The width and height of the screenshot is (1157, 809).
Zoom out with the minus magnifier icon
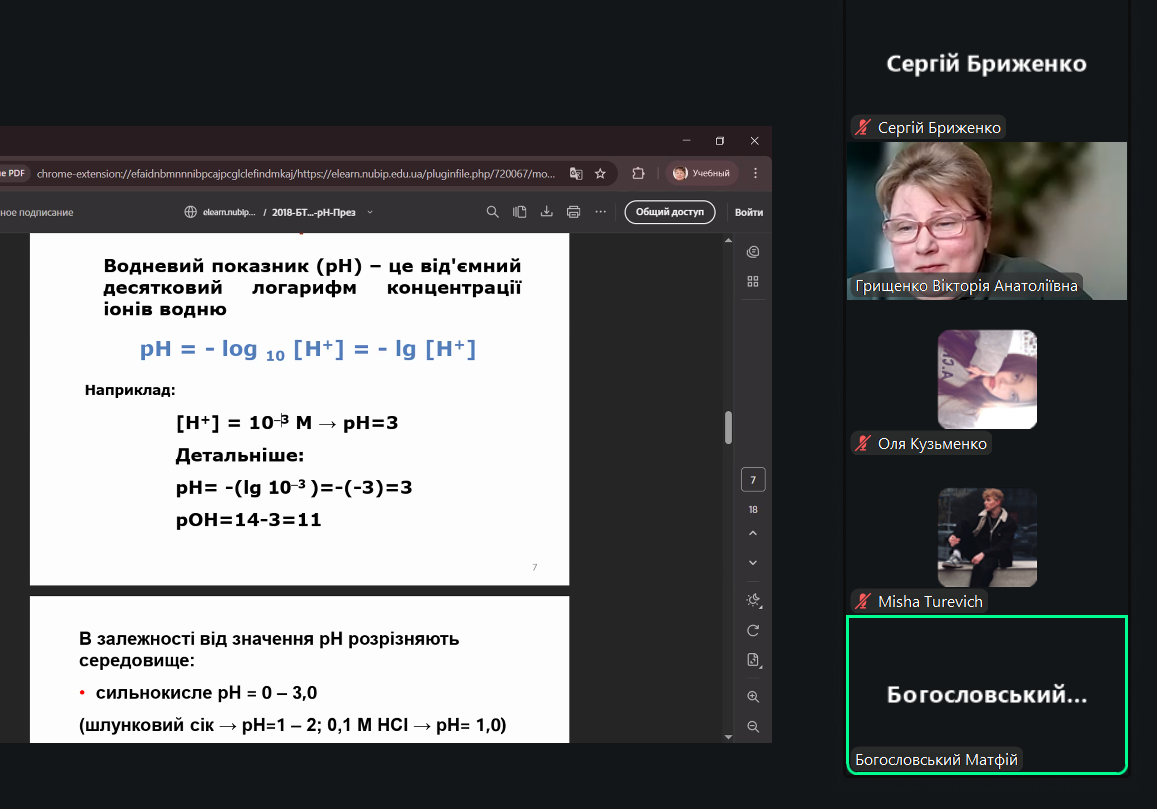pos(753,726)
